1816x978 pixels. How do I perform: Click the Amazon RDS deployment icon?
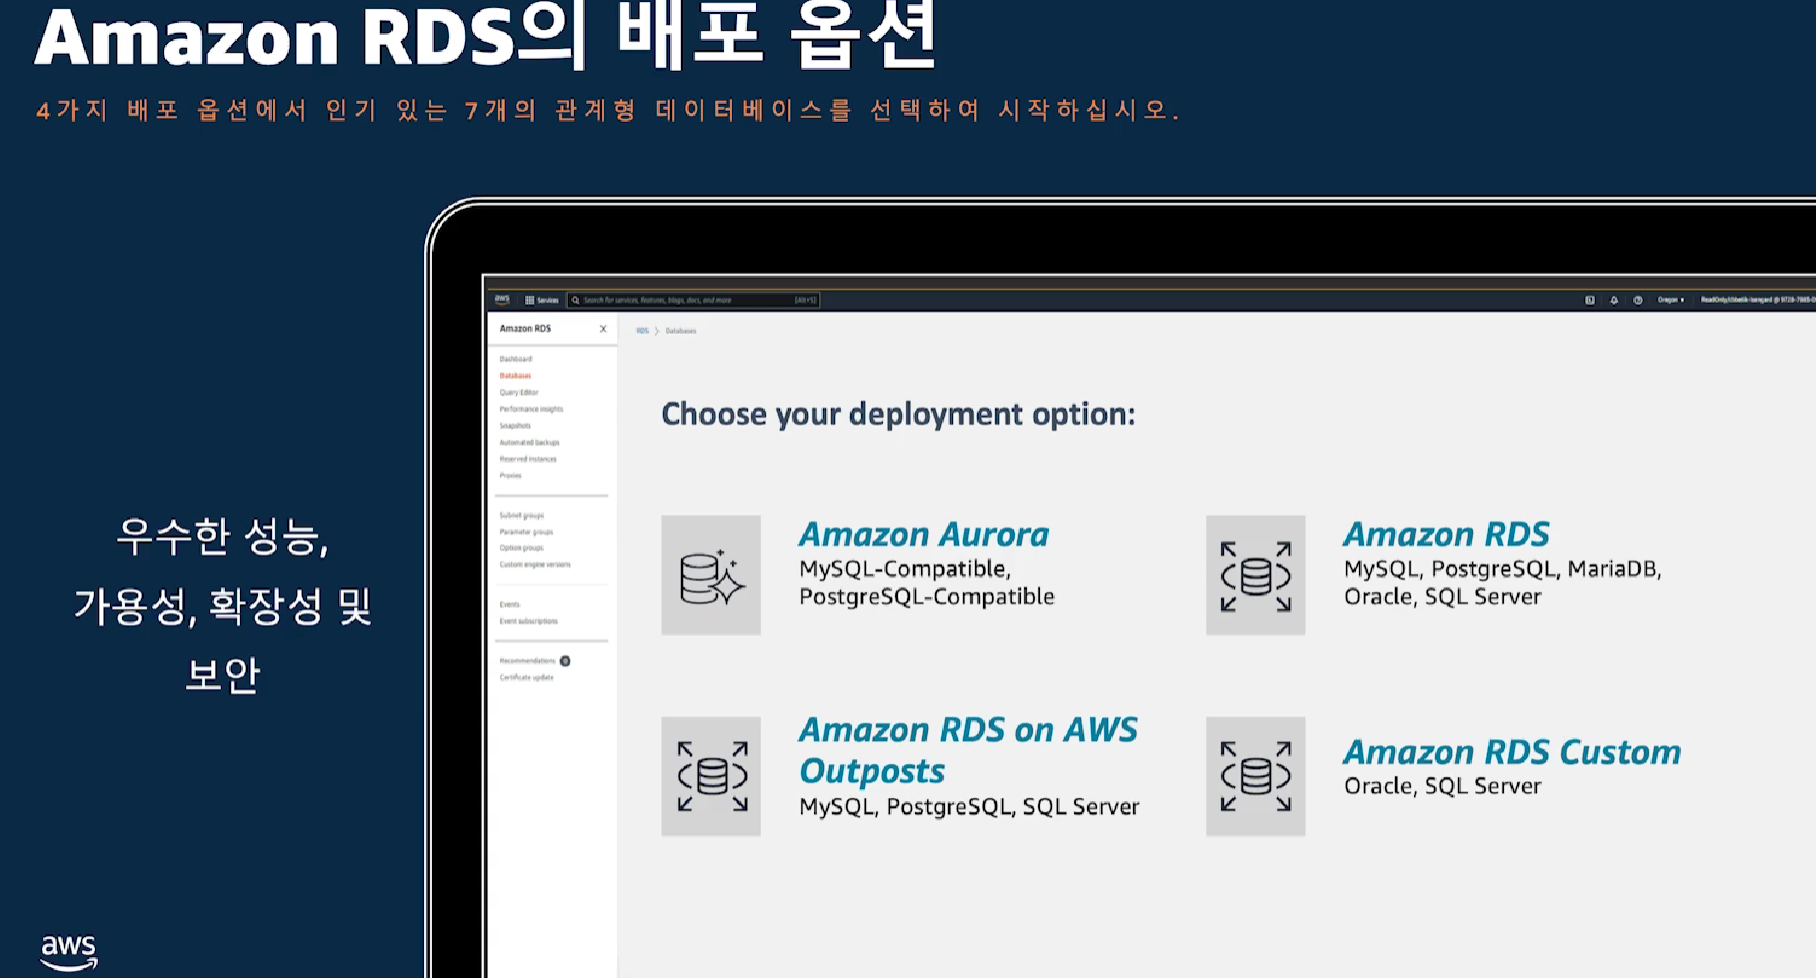pos(1256,575)
